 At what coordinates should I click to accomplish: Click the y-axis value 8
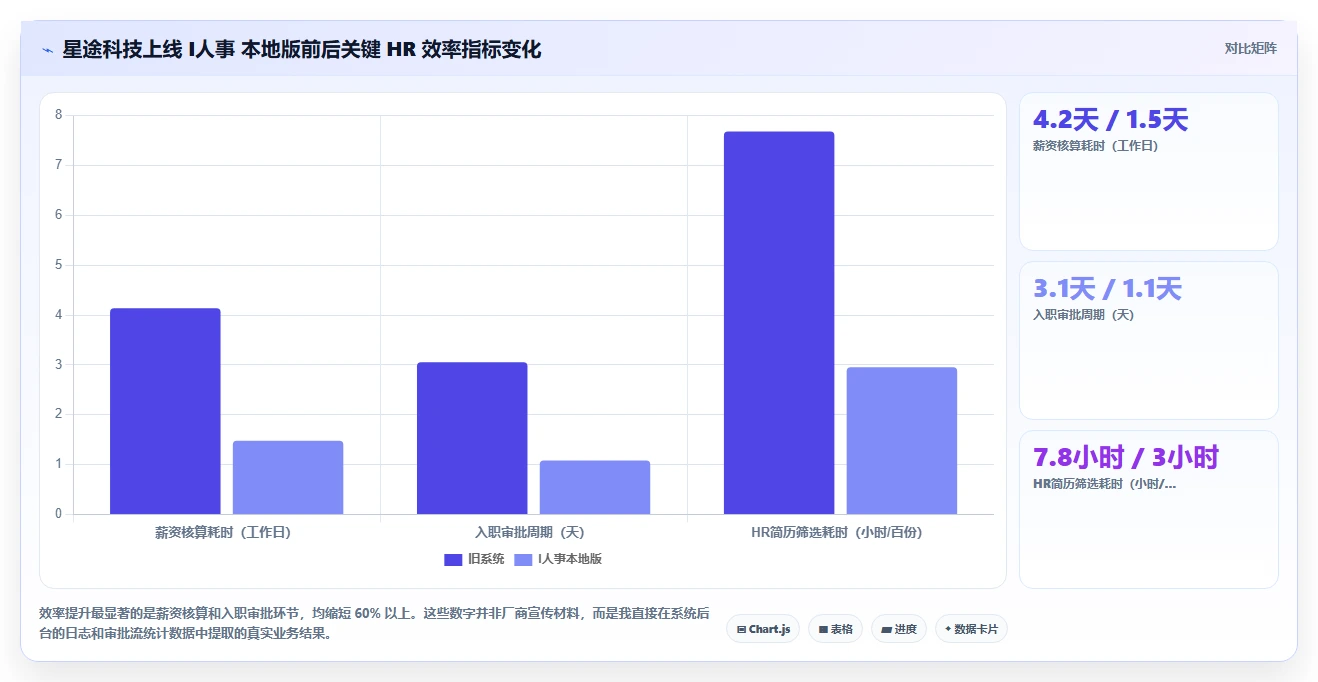point(58,115)
